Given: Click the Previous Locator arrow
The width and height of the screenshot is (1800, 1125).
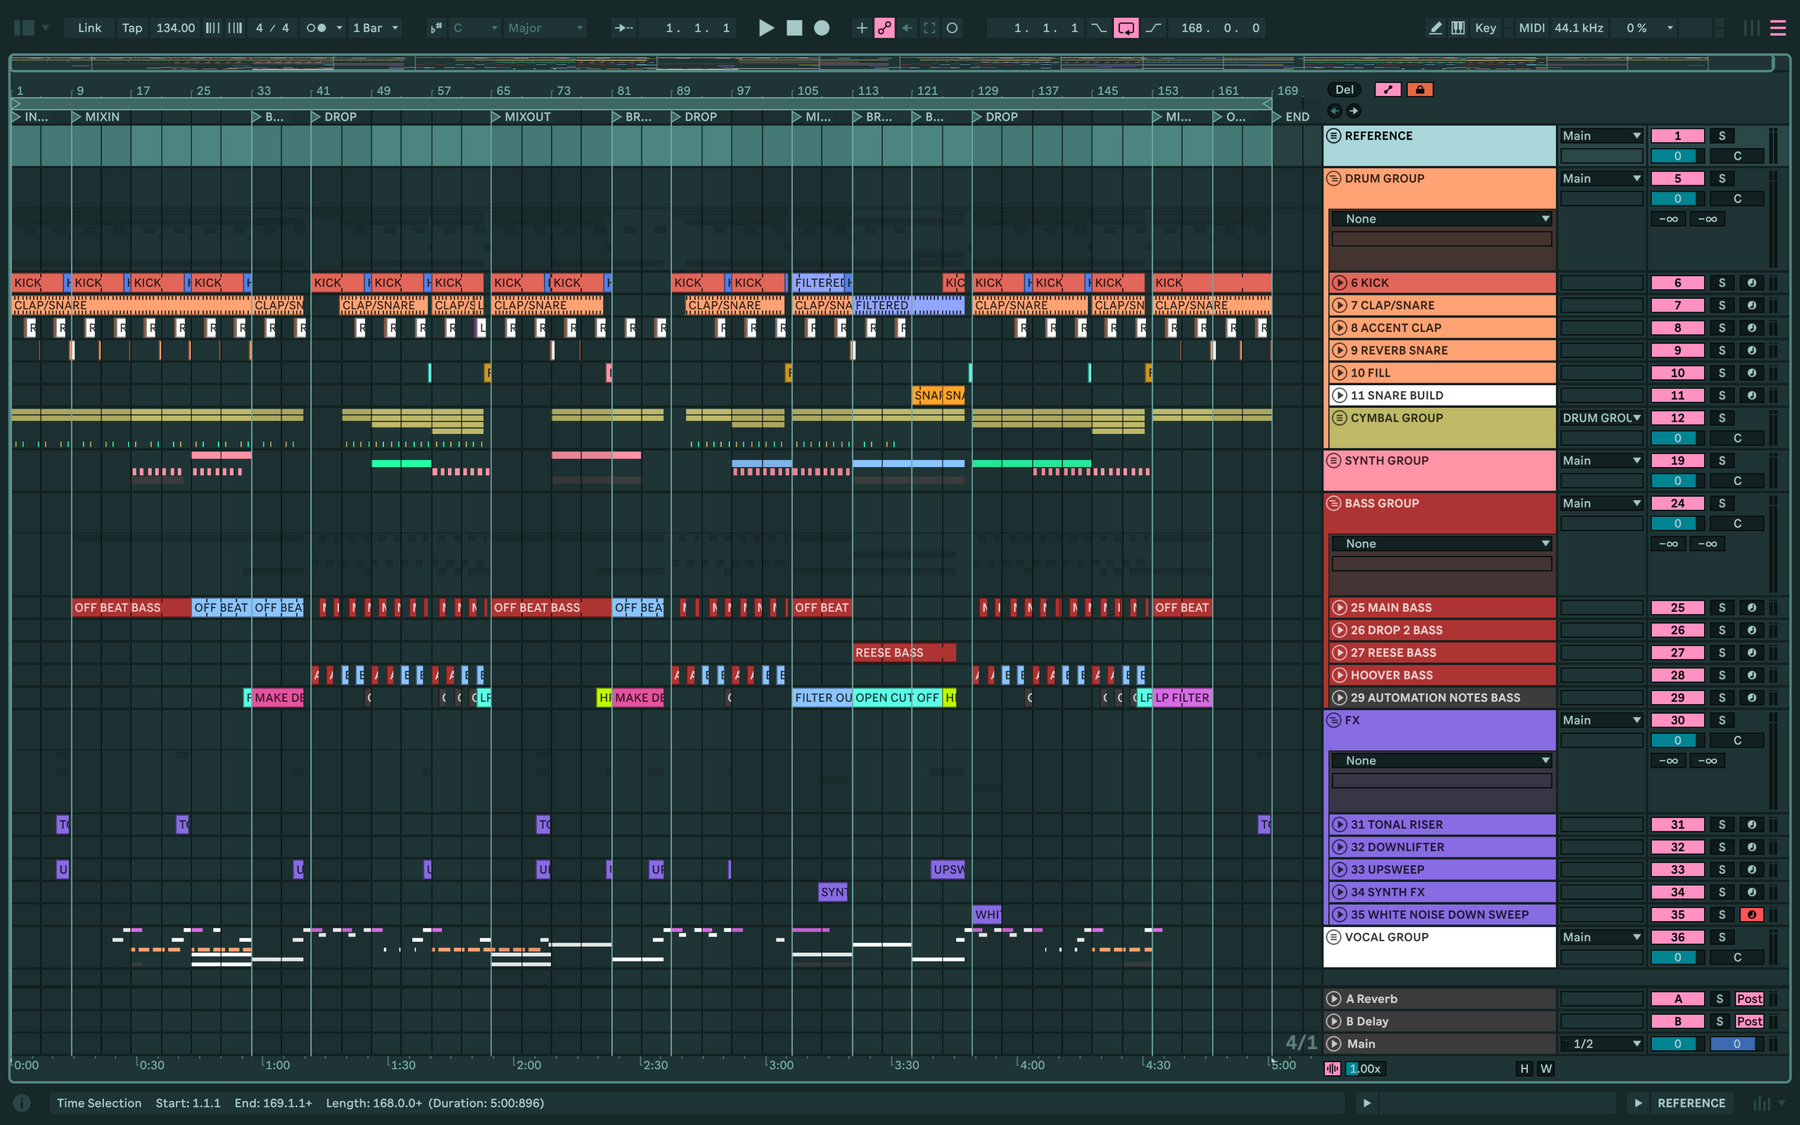Looking at the screenshot, I should (x=1335, y=111).
